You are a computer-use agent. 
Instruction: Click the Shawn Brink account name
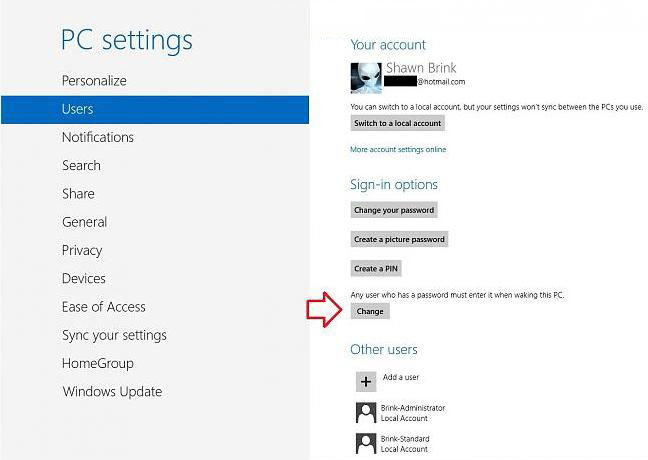pyautogui.click(x=421, y=68)
